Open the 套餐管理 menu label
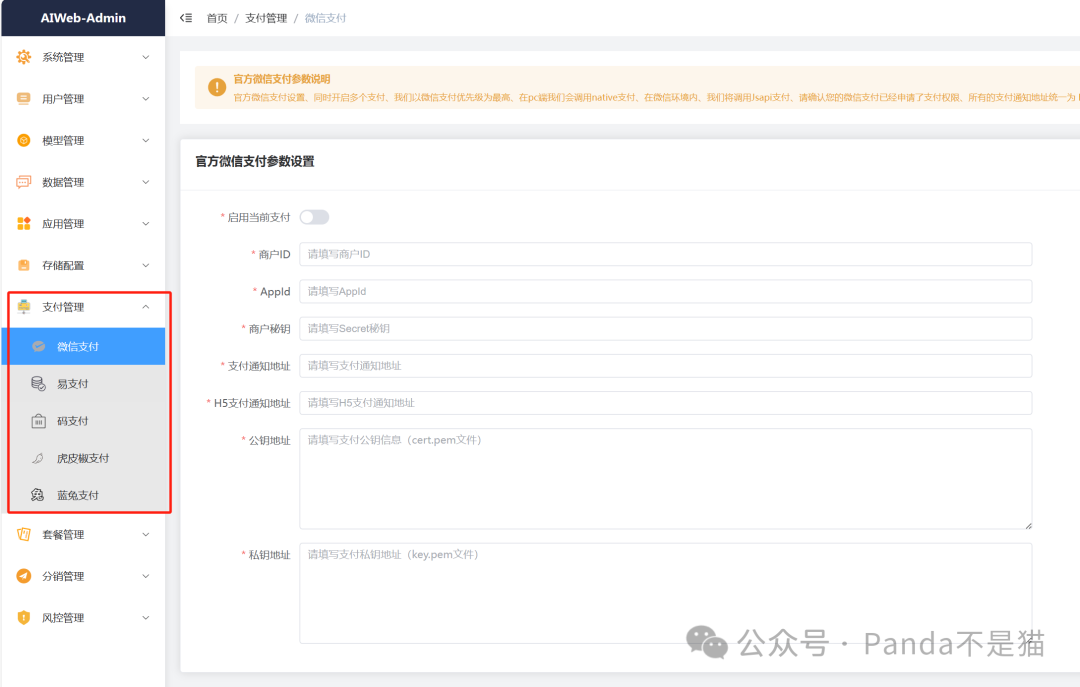This screenshot has height=687, width=1080. point(63,534)
